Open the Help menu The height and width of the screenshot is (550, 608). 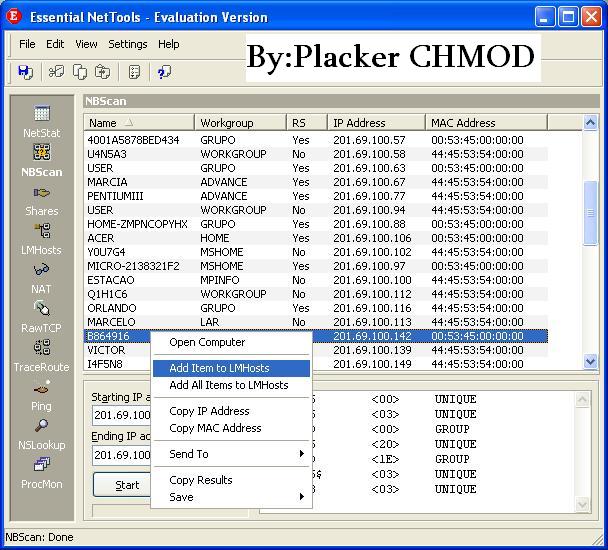pyautogui.click(x=168, y=44)
